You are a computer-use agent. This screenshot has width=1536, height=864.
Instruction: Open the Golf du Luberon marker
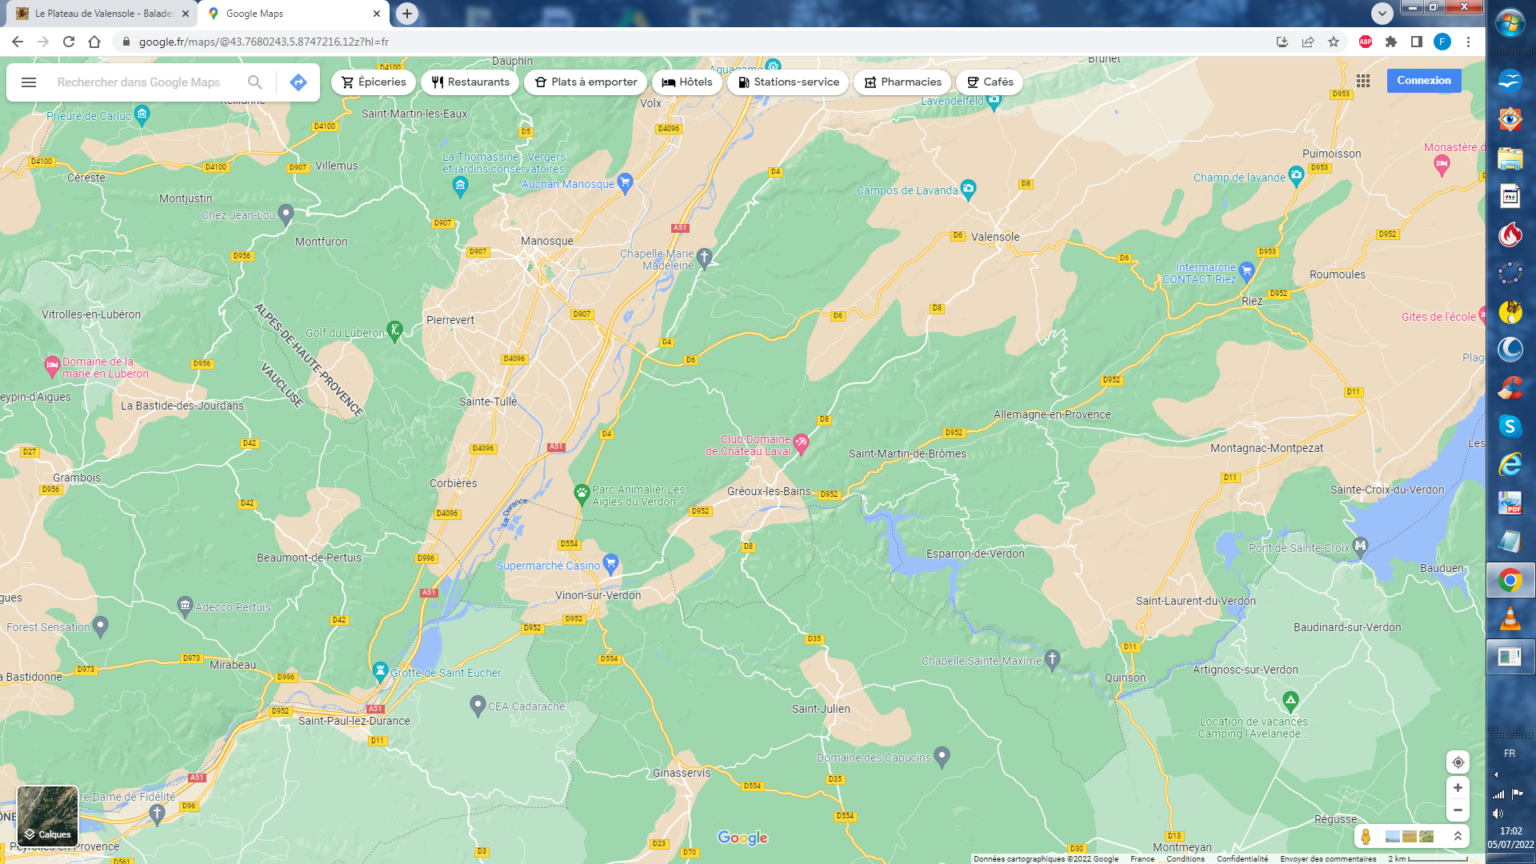tap(395, 330)
